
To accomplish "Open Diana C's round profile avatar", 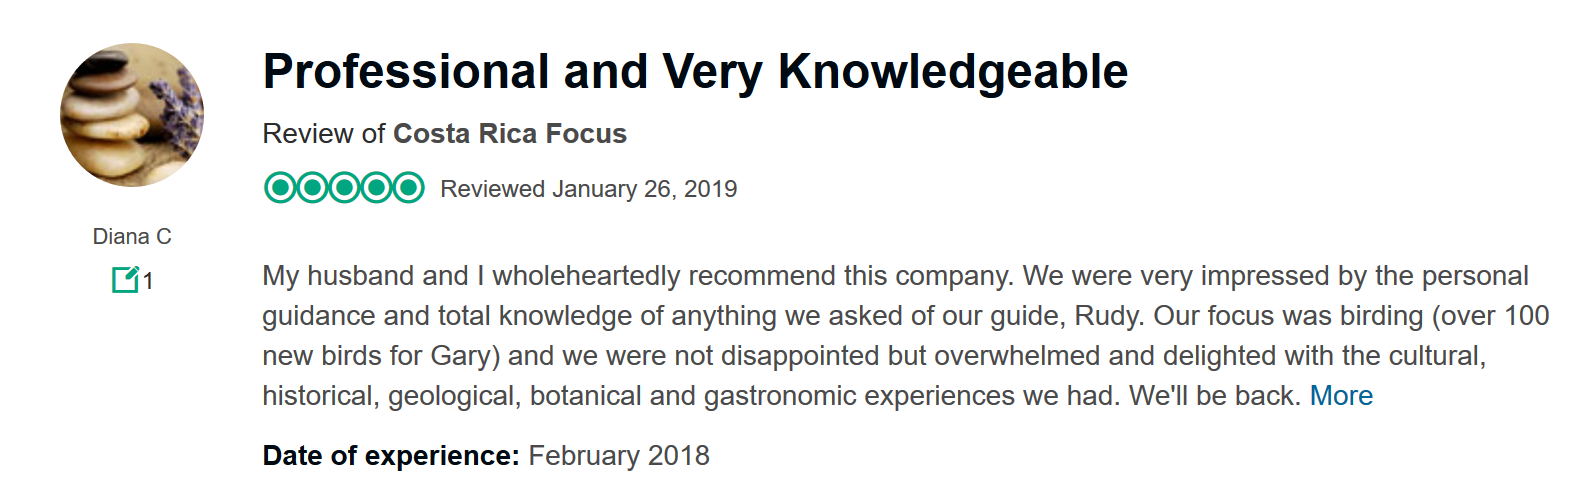I will click(x=132, y=115).
